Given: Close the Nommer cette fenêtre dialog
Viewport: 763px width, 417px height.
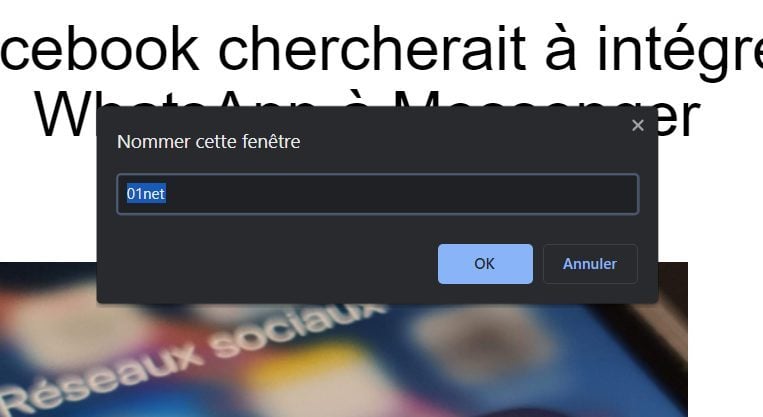Looking at the screenshot, I should [637, 126].
